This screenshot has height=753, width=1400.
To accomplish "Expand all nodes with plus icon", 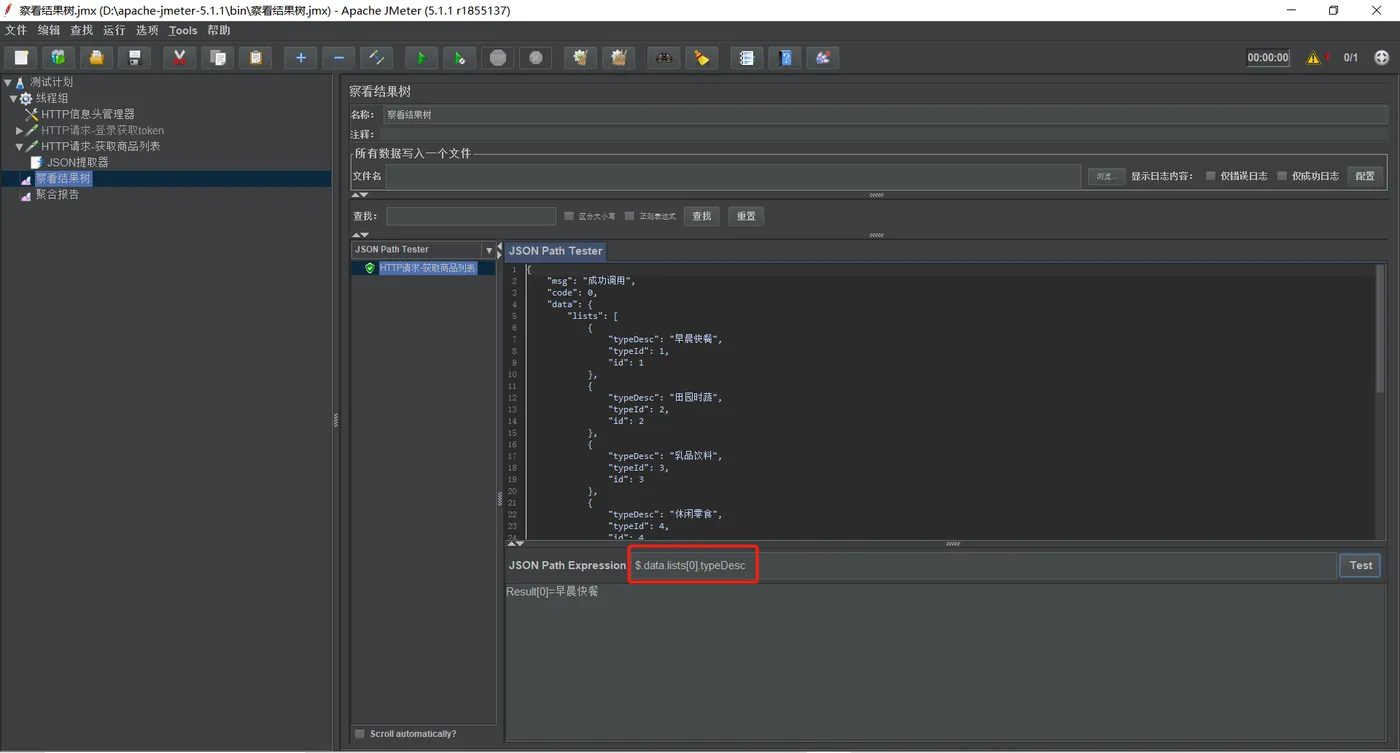I will pos(300,58).
